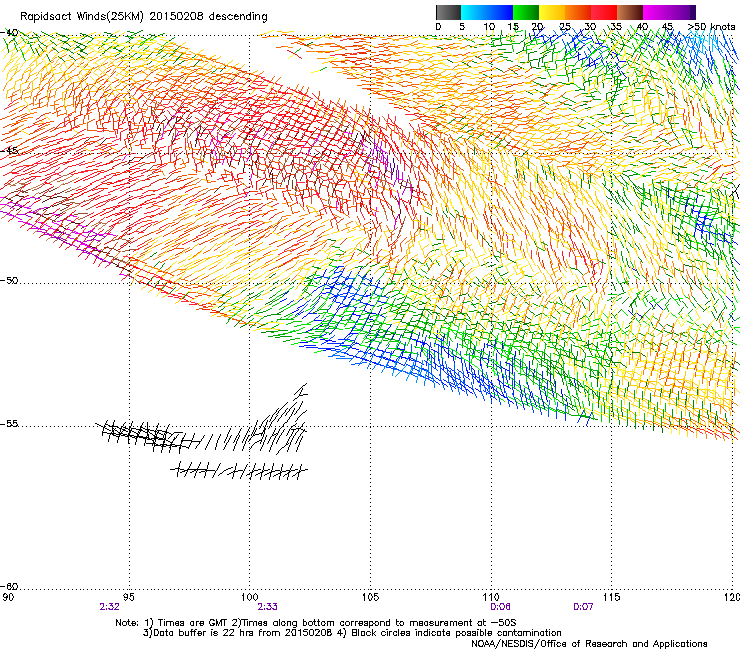Click the yellow 20-25 knots legend segment
Viewport: 740px width, 650px height.
(552, 12)
